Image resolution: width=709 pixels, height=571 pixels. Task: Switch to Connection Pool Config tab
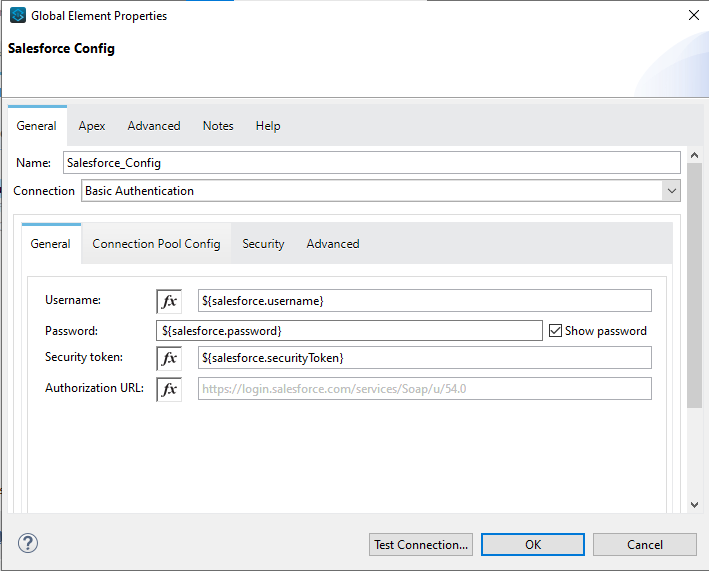coord(156,244)
